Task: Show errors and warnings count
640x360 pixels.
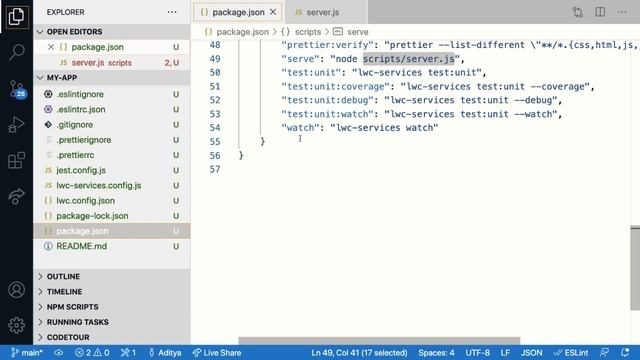Action: coord(92,353)
